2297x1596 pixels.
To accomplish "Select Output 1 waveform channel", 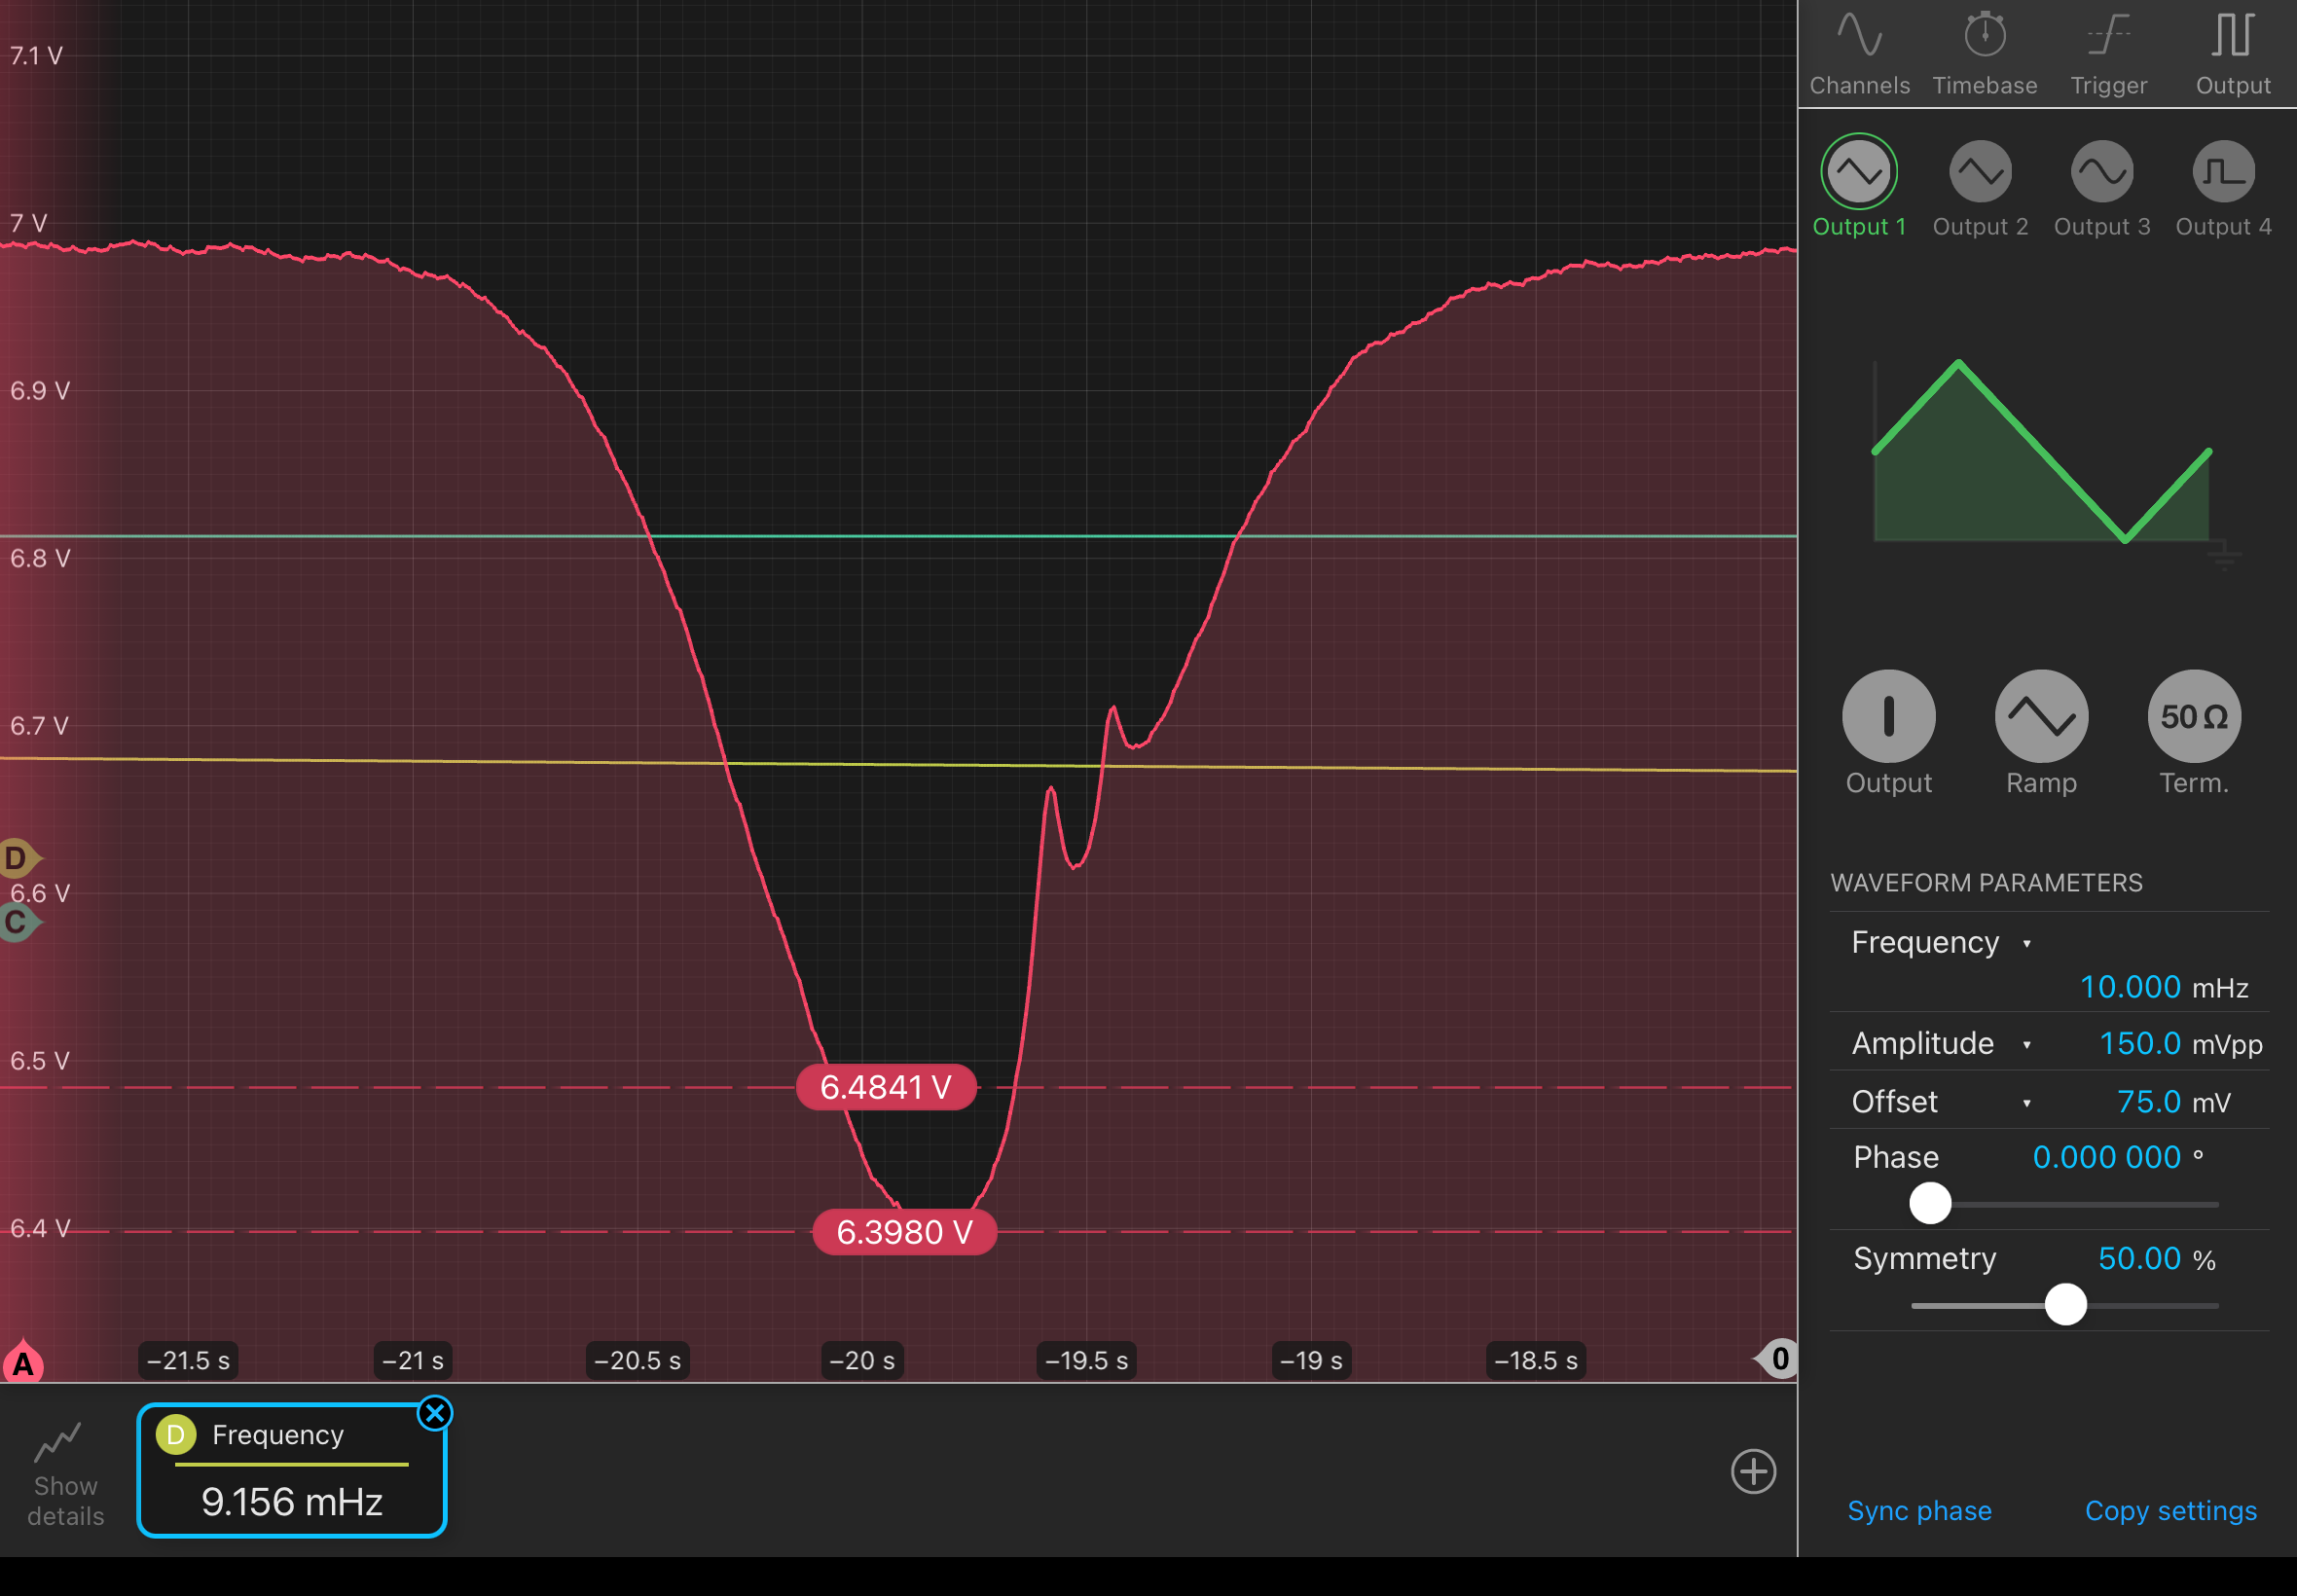I will coord(1859,187).
